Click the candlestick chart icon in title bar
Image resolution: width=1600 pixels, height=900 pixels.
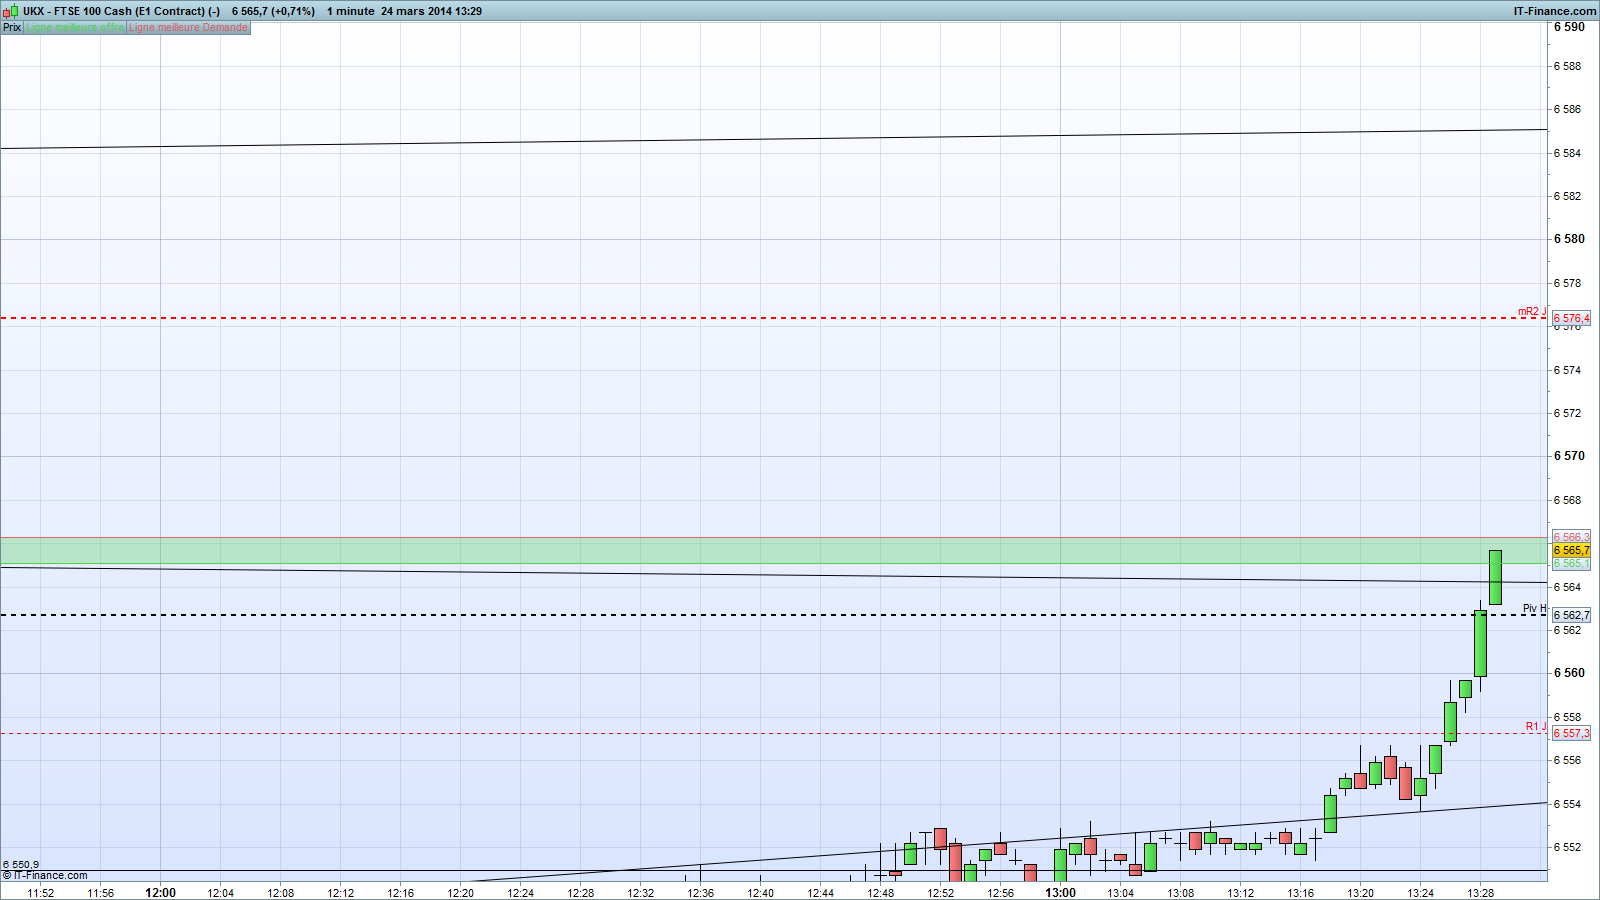(11, 11)
